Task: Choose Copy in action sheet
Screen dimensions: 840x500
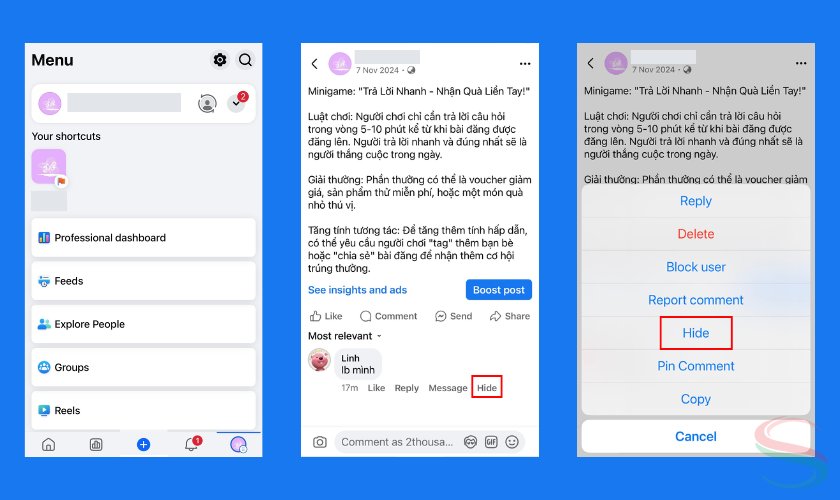Action: click(695, 399)
